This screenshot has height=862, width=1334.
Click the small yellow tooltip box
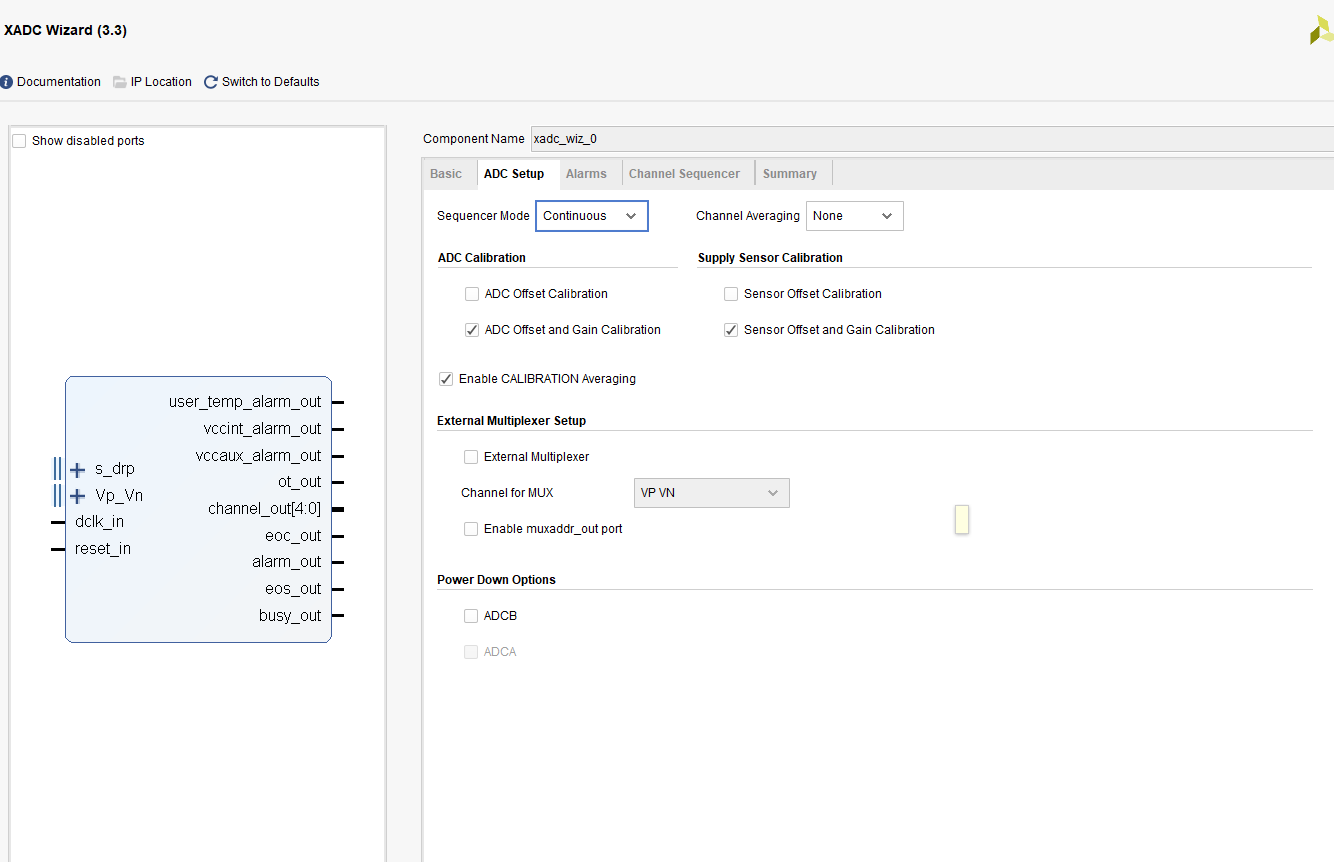[x=962, y=519]
